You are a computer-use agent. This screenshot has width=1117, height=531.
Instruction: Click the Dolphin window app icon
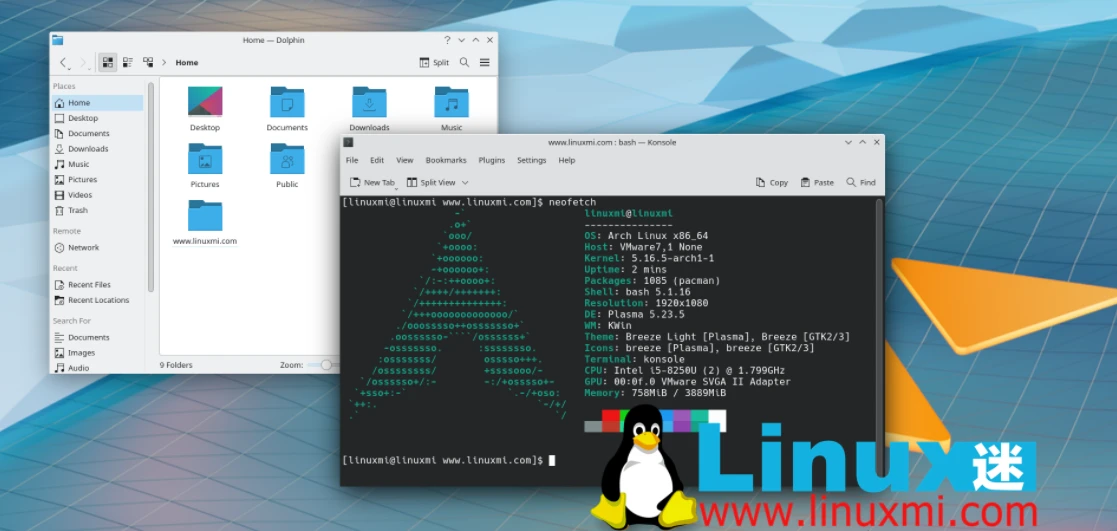[x=57, y=40]
